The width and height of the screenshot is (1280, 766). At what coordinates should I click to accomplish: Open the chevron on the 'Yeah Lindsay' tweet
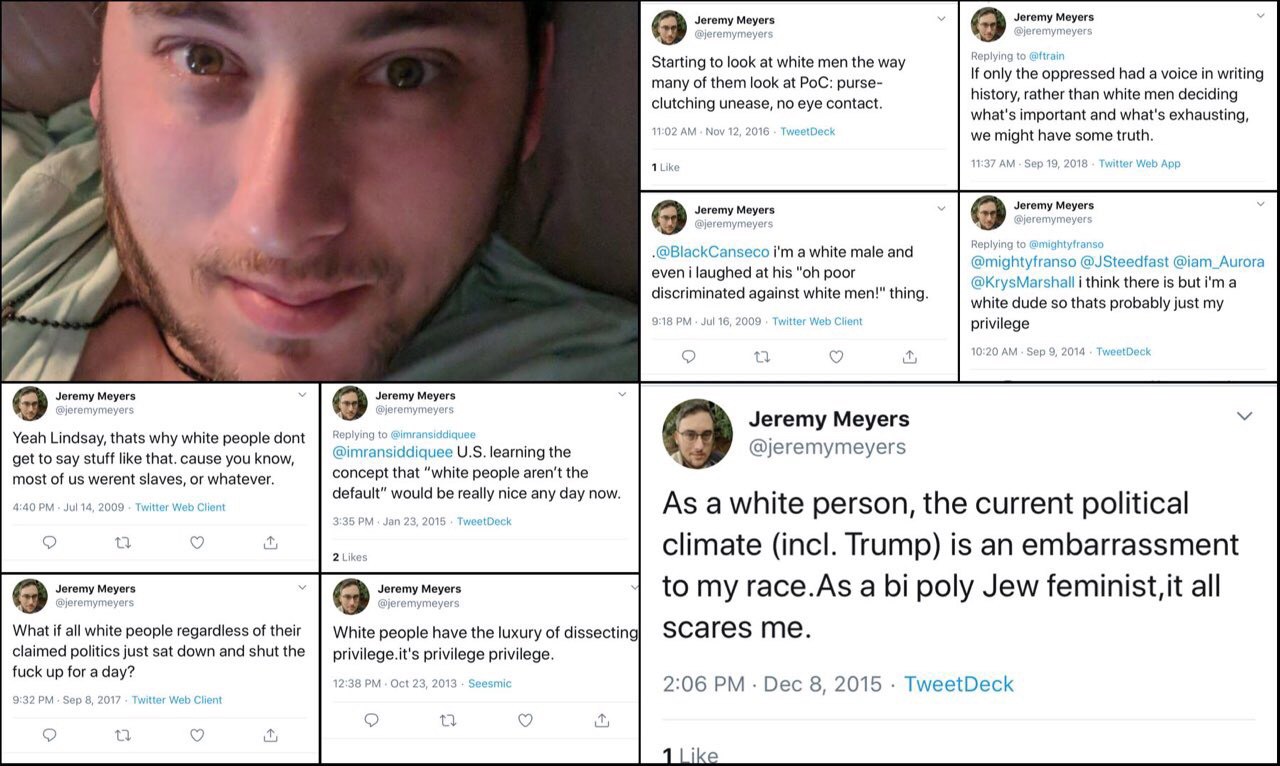point(302,394)
